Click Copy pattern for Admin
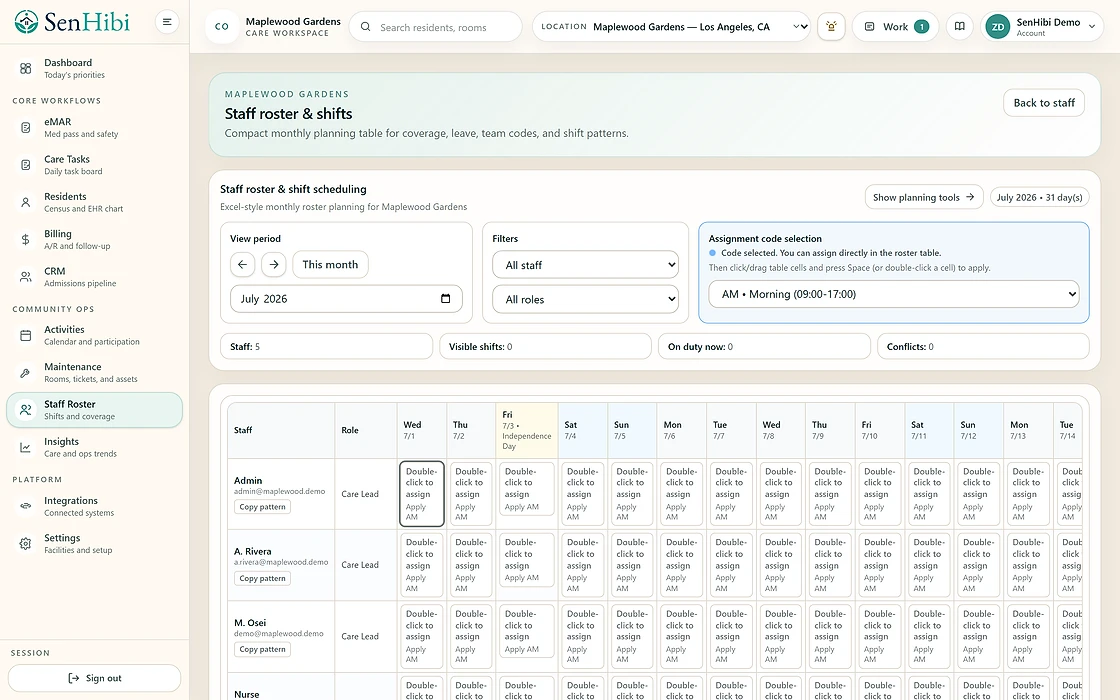This screenshot has height=700, width=1120. click(x=262, y=507)
